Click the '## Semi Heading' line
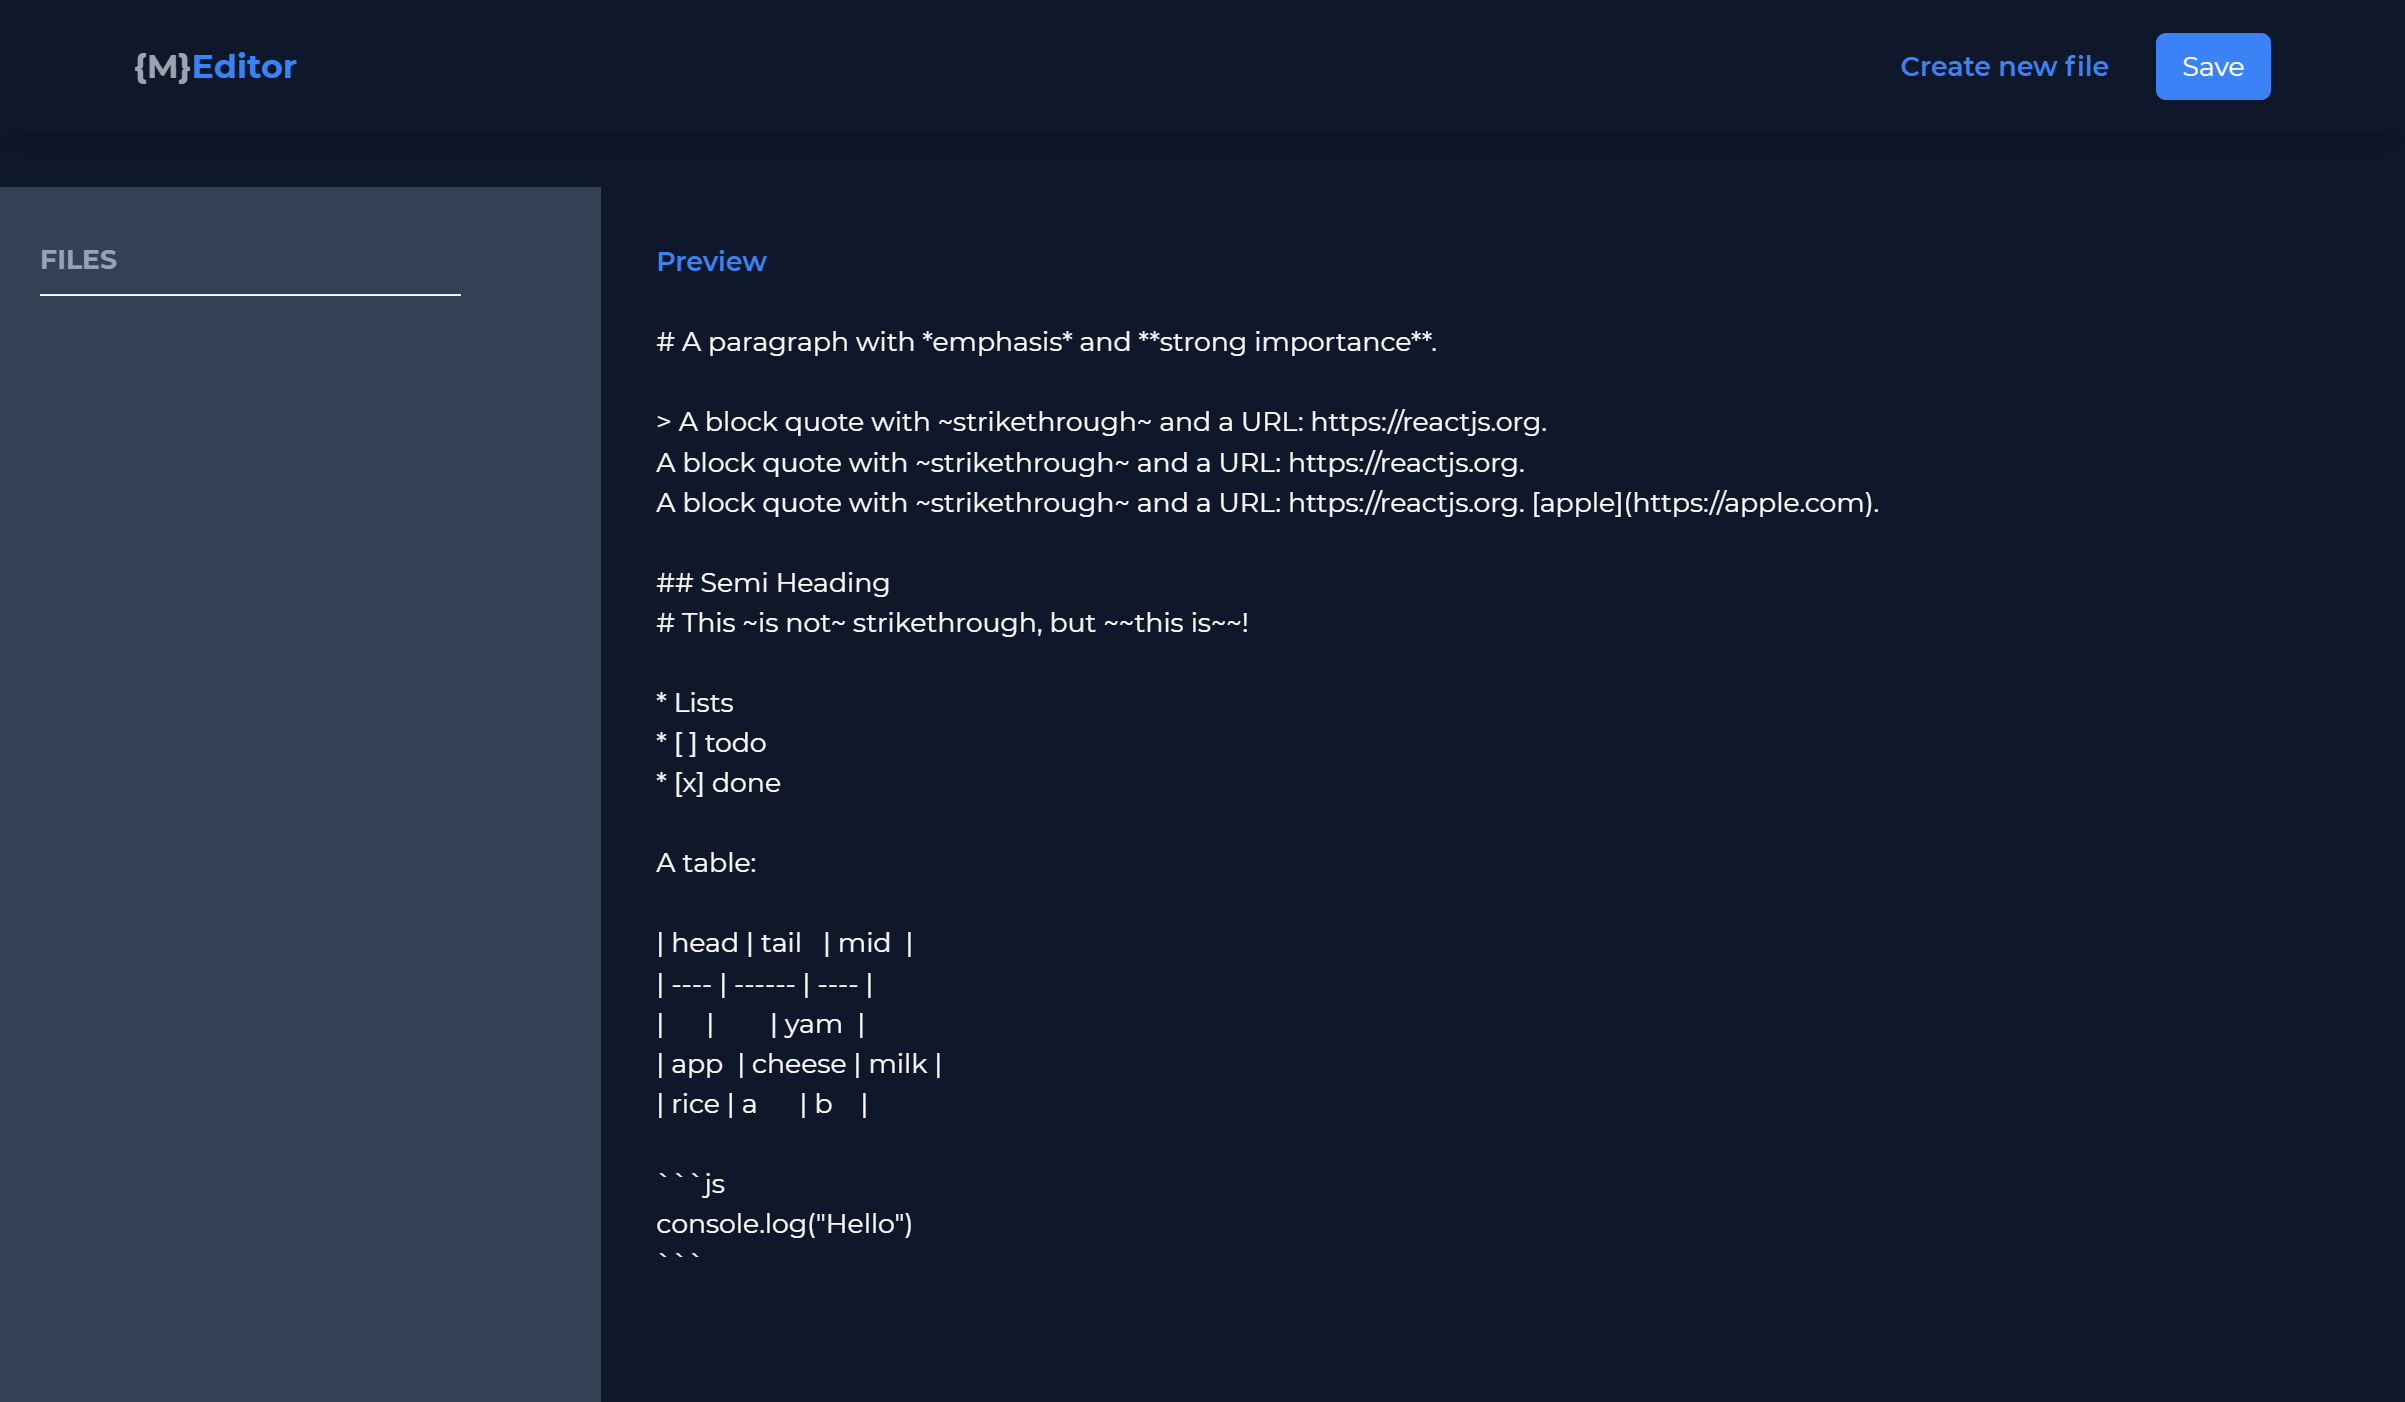The height and width of the screenshot is (1402, 2405). click(773, 582)
